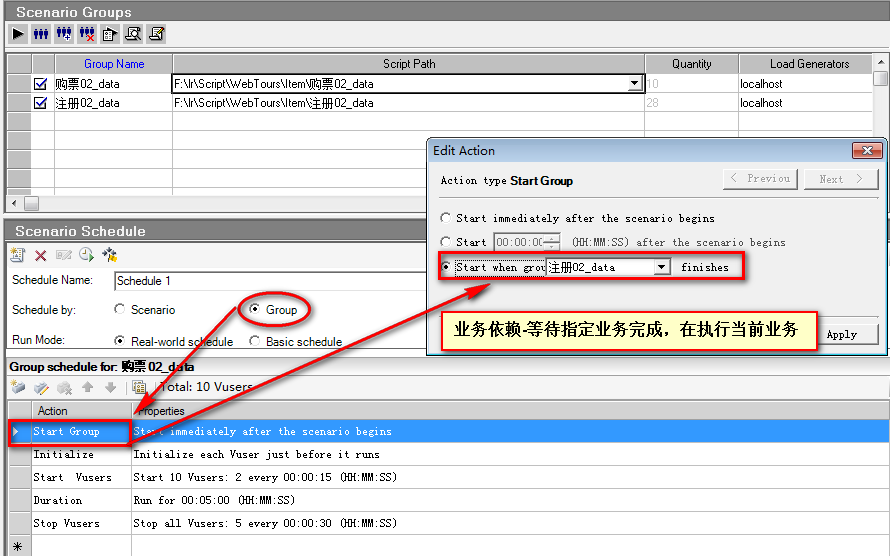Delete action icon in group schedule toolbar
This screenshot has width=890, height=556.
click(65, 387)
